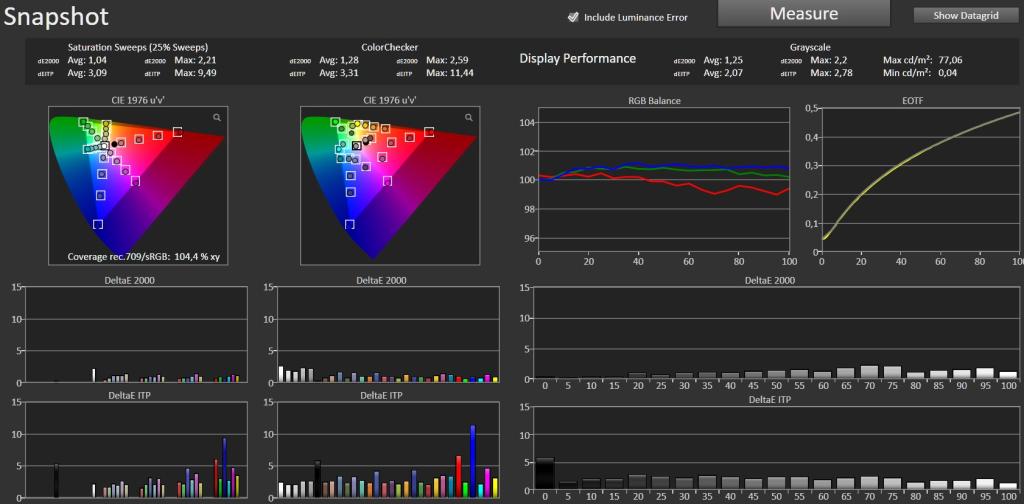Click the 0% black bar in Grayscale DeltaE ITP
1024x504 pixels.
tap(545, 475)
